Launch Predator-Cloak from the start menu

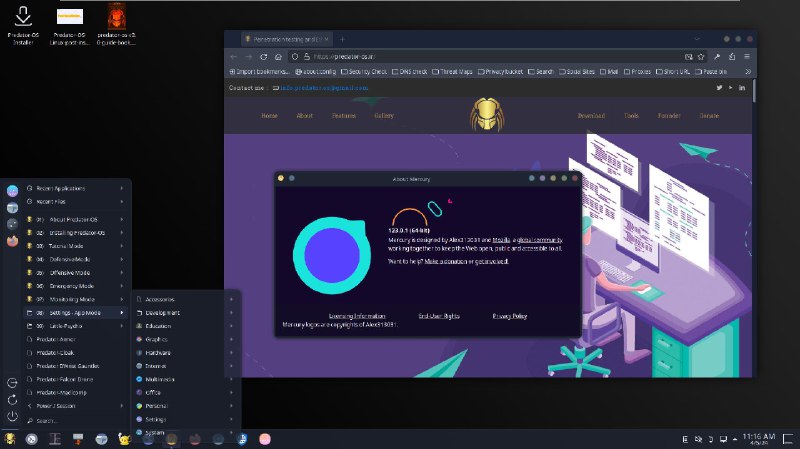point(76,353)
